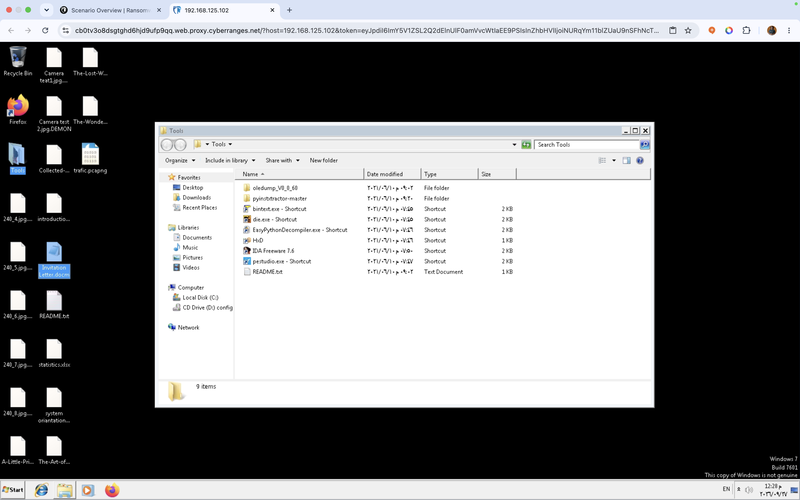The height and width of the screenshot is (500, 800).
Task: Select Libraries in the navigation pane
Action: click(x=188, y=228)
